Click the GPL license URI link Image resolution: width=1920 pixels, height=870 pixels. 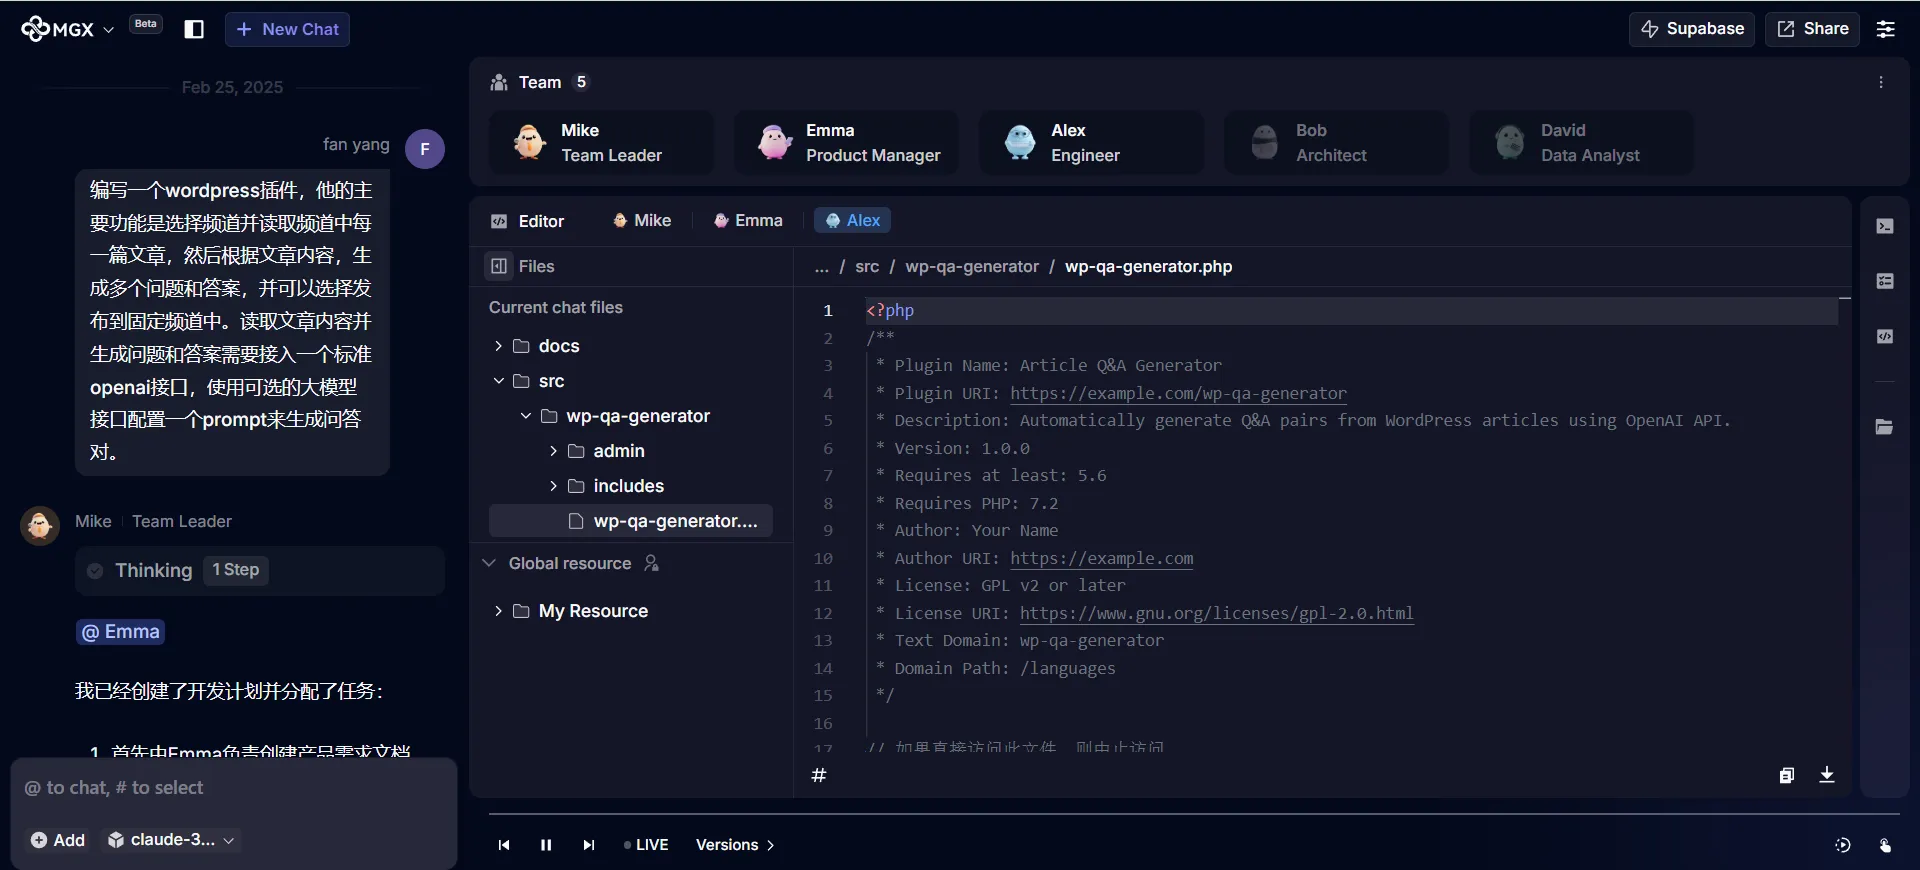[1216, 614]
